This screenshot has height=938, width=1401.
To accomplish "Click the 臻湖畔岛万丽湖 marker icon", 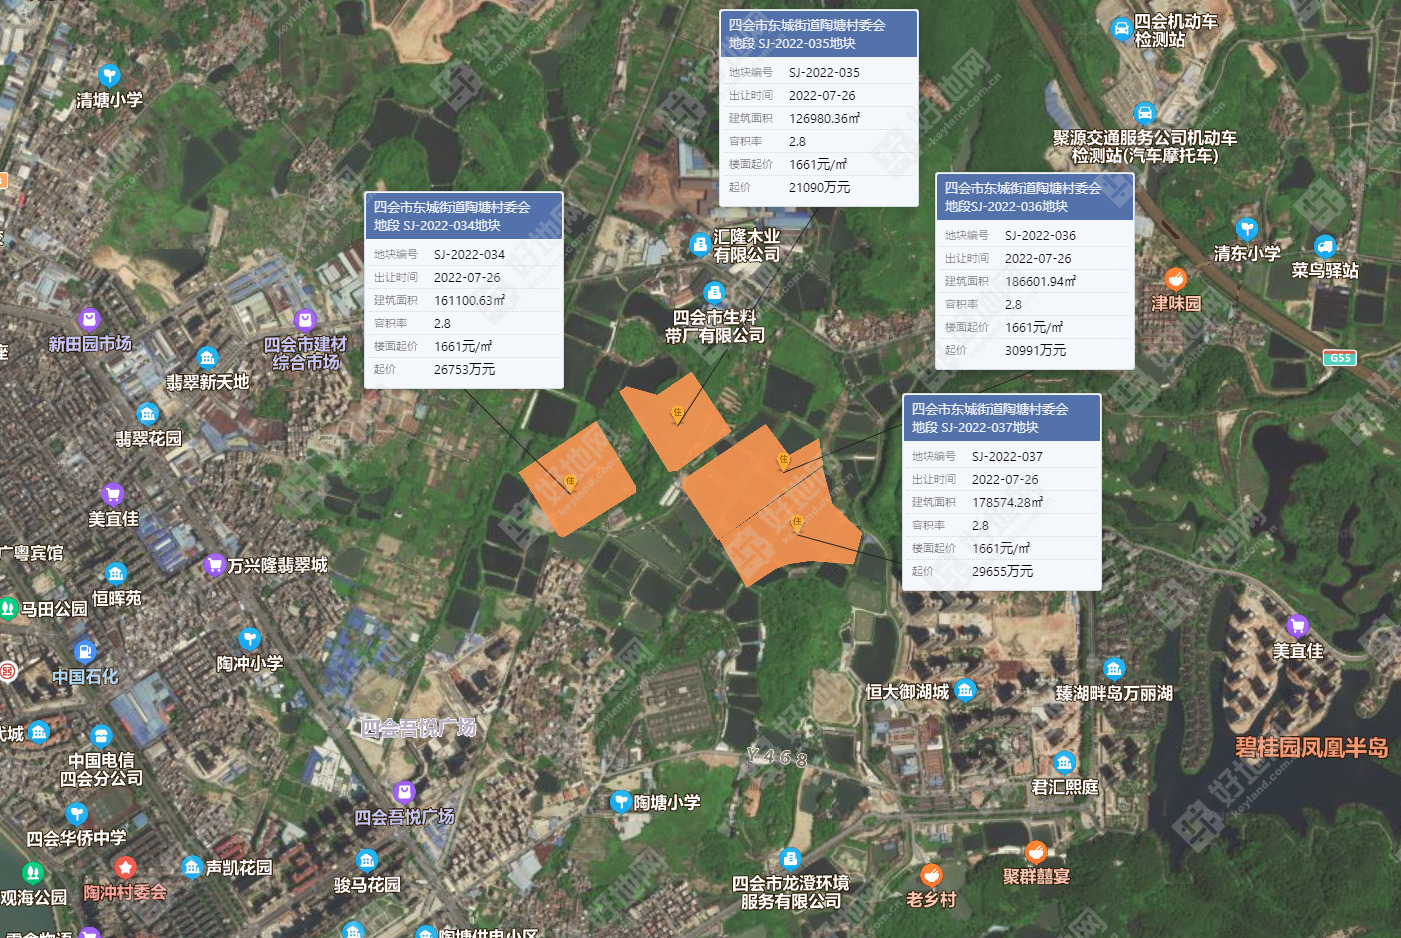I will tap(1114, 669).
